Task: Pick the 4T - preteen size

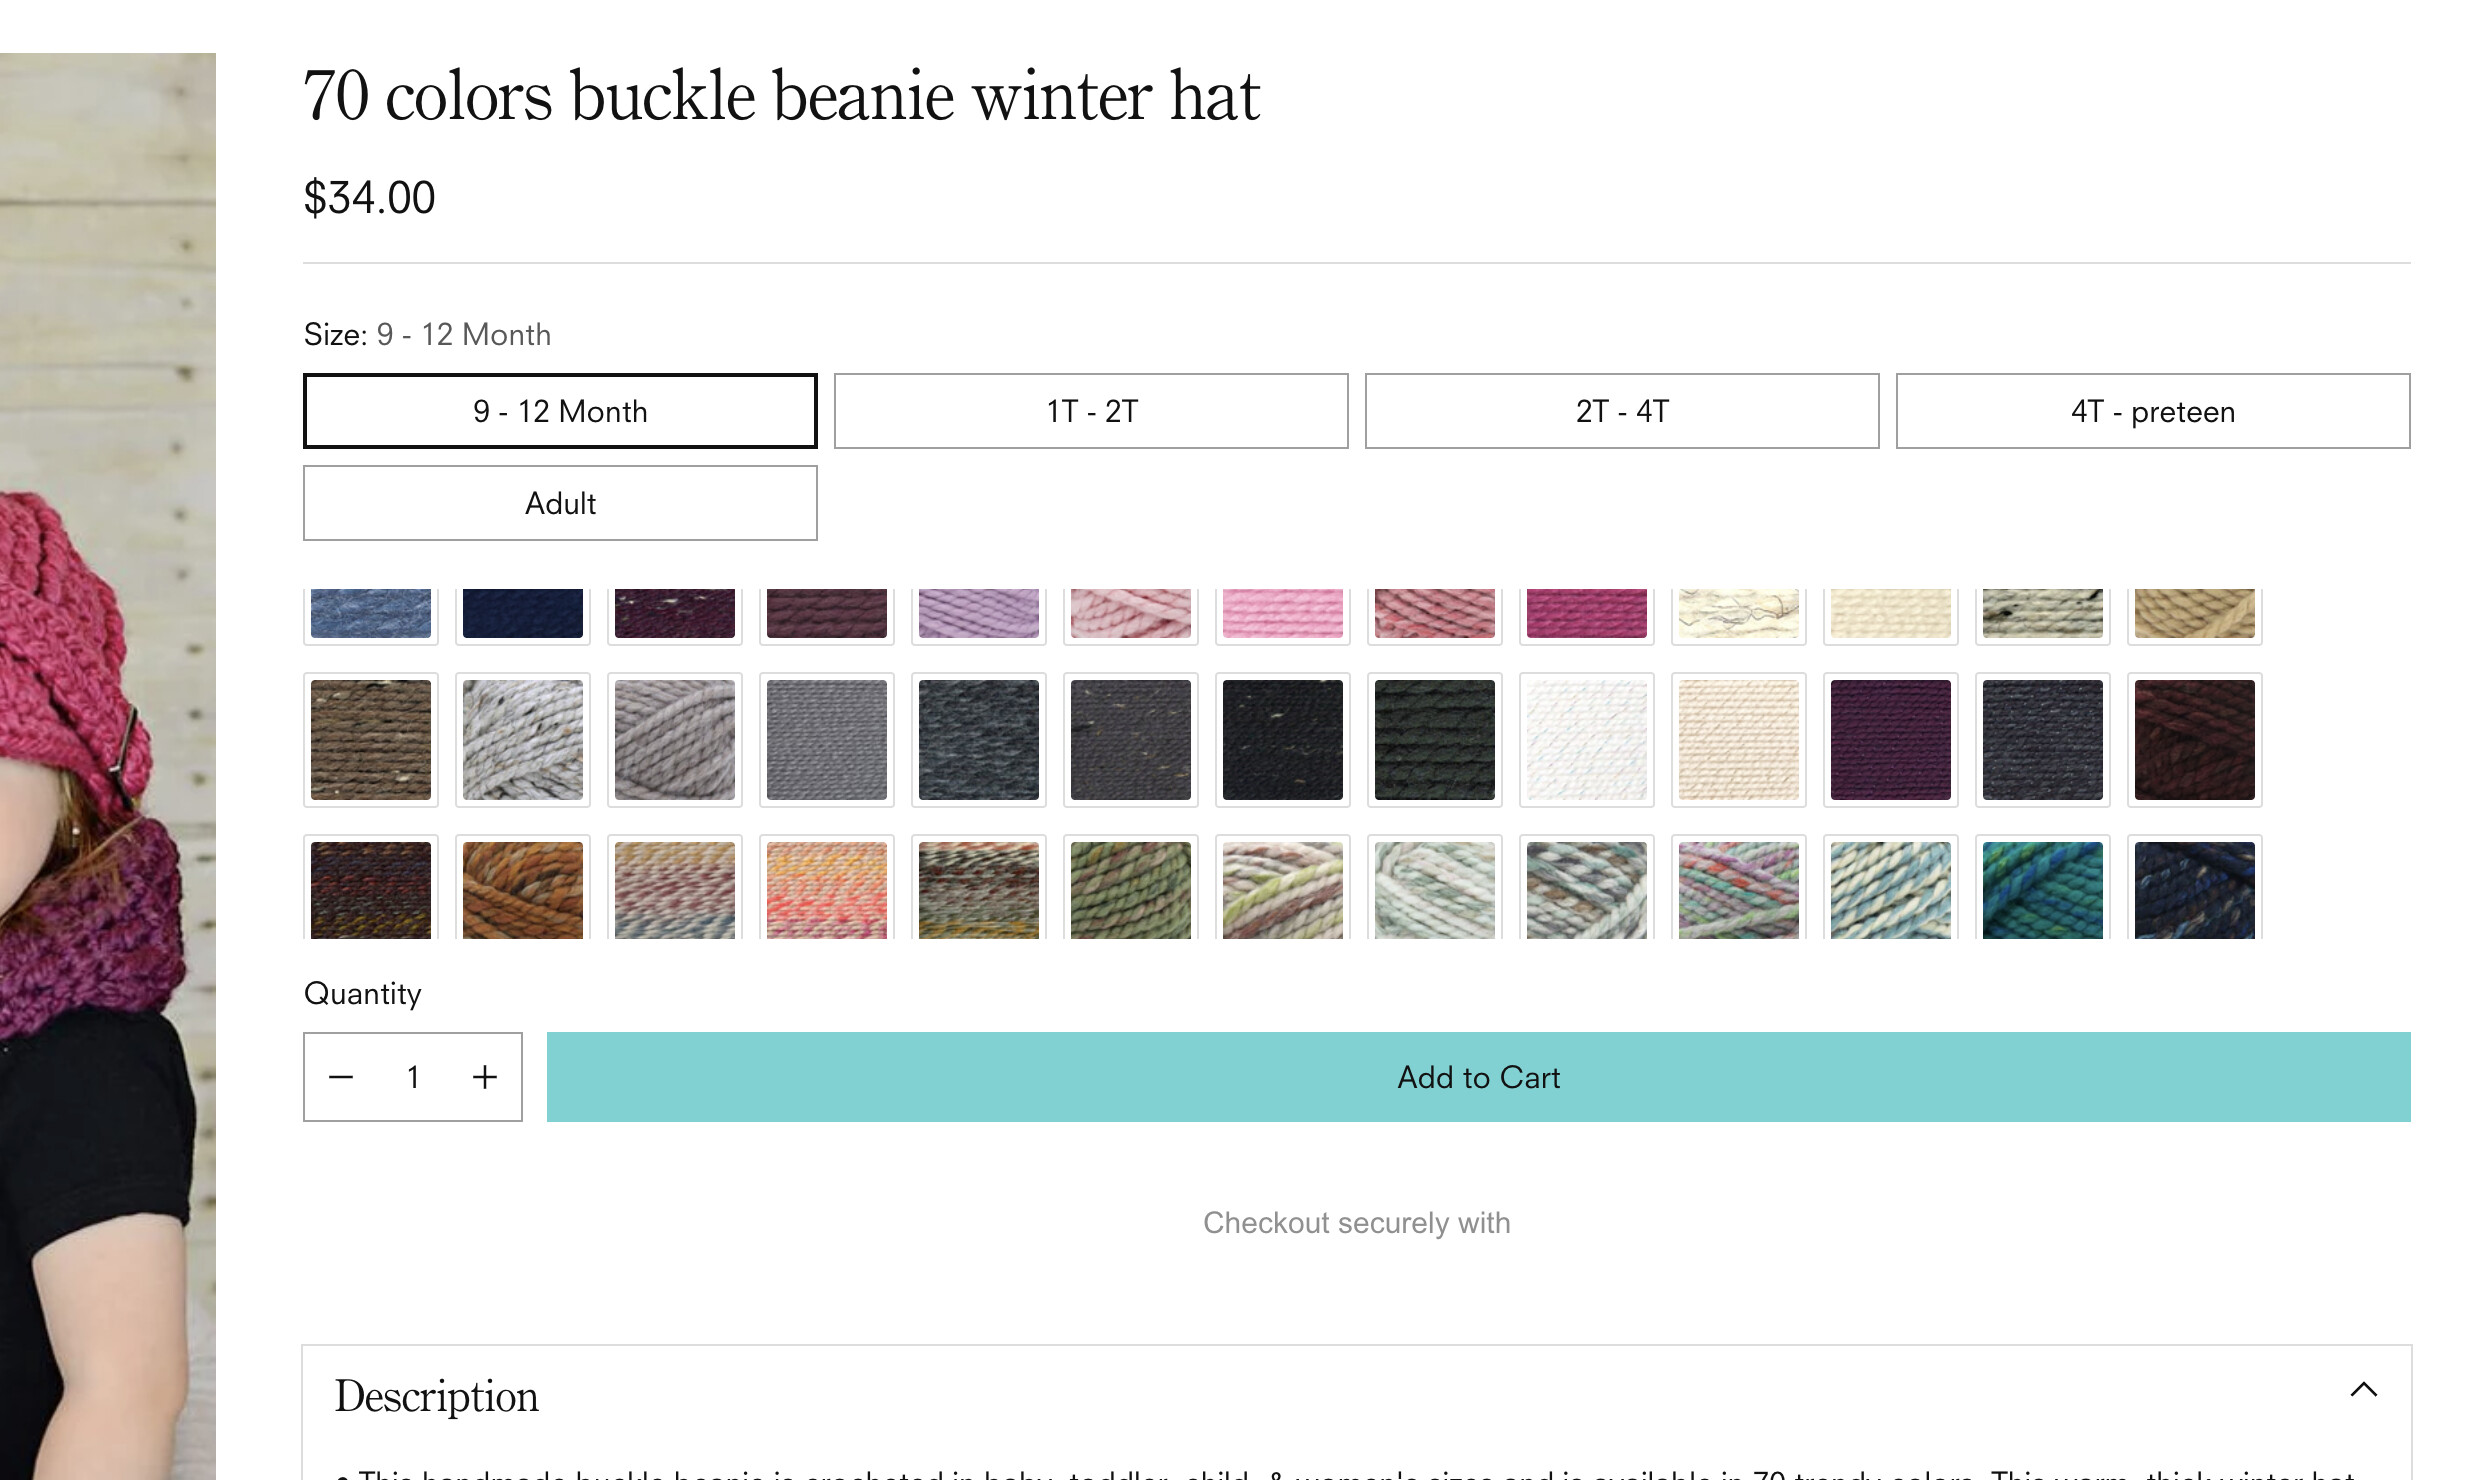Action: pos(2153,411)
